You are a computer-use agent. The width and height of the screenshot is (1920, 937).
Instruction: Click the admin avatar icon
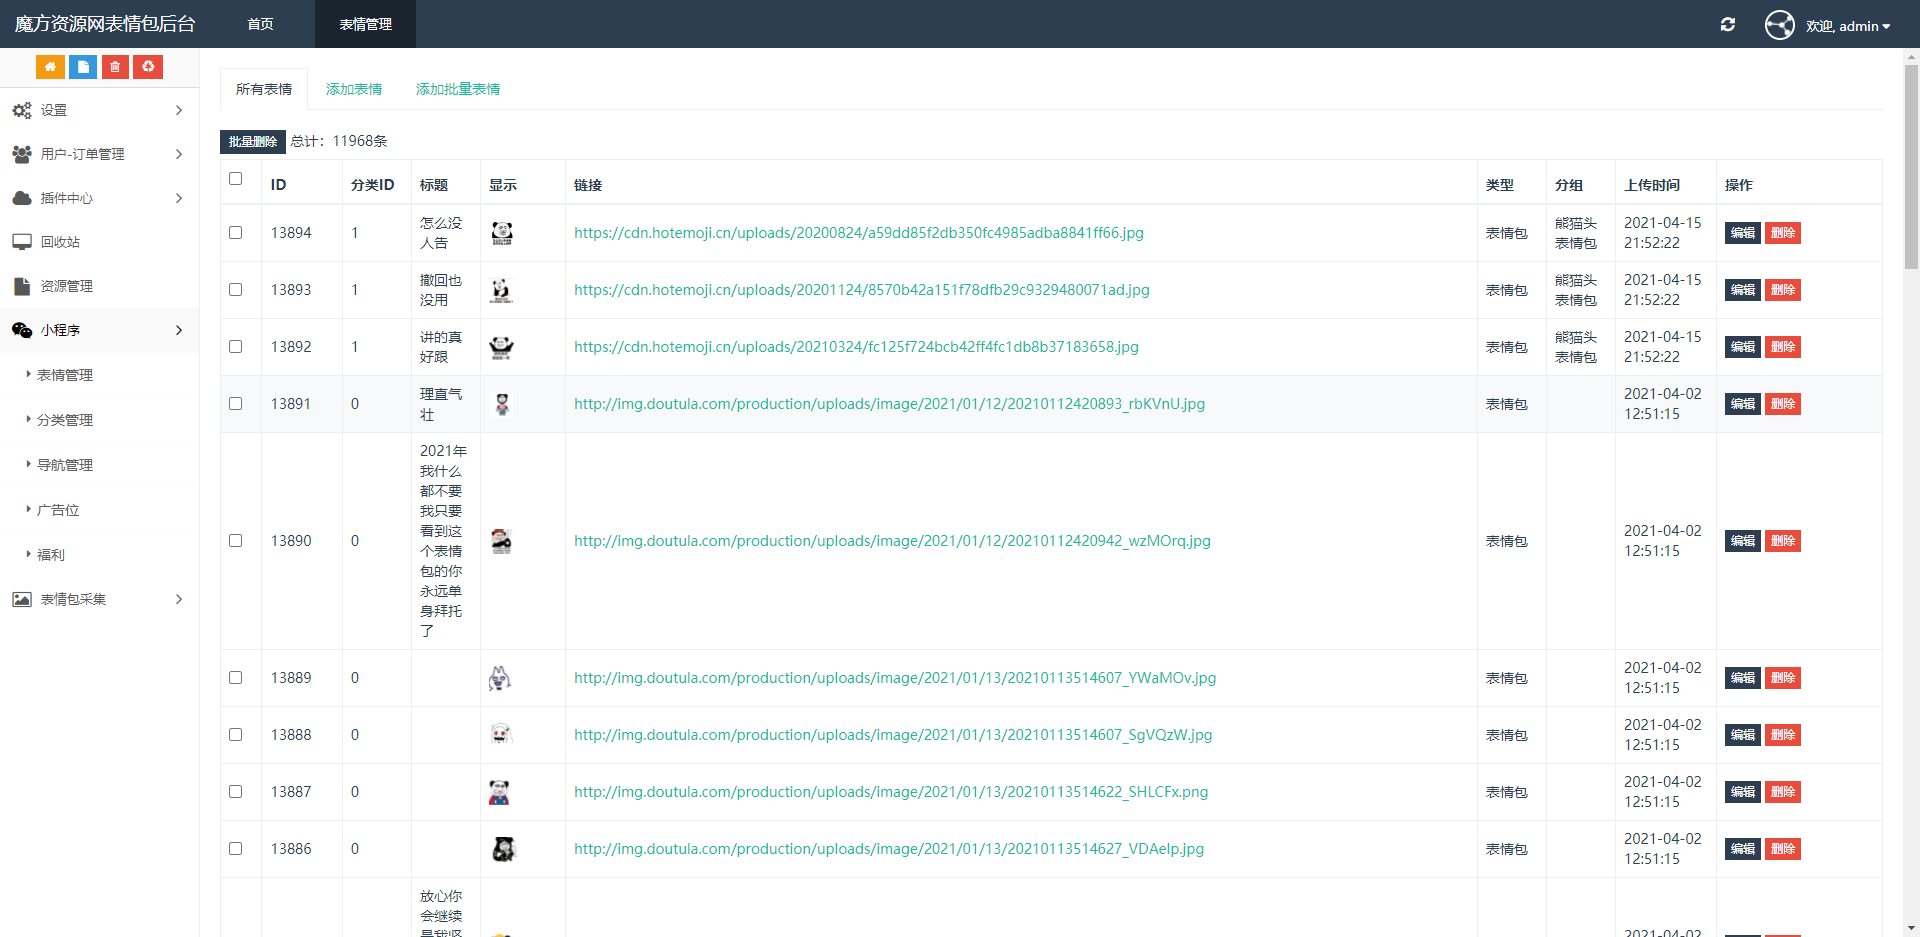coord(1779,25)
